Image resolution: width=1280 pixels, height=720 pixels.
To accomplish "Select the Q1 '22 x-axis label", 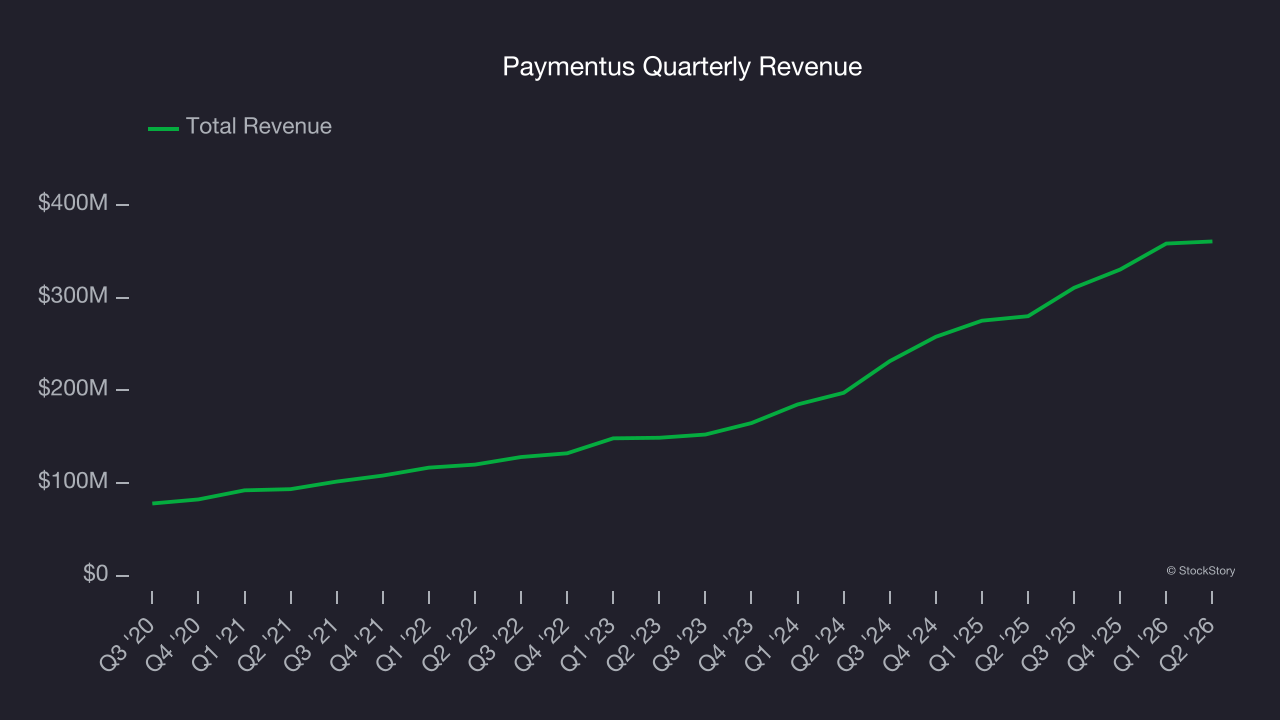I will (403, 642).
